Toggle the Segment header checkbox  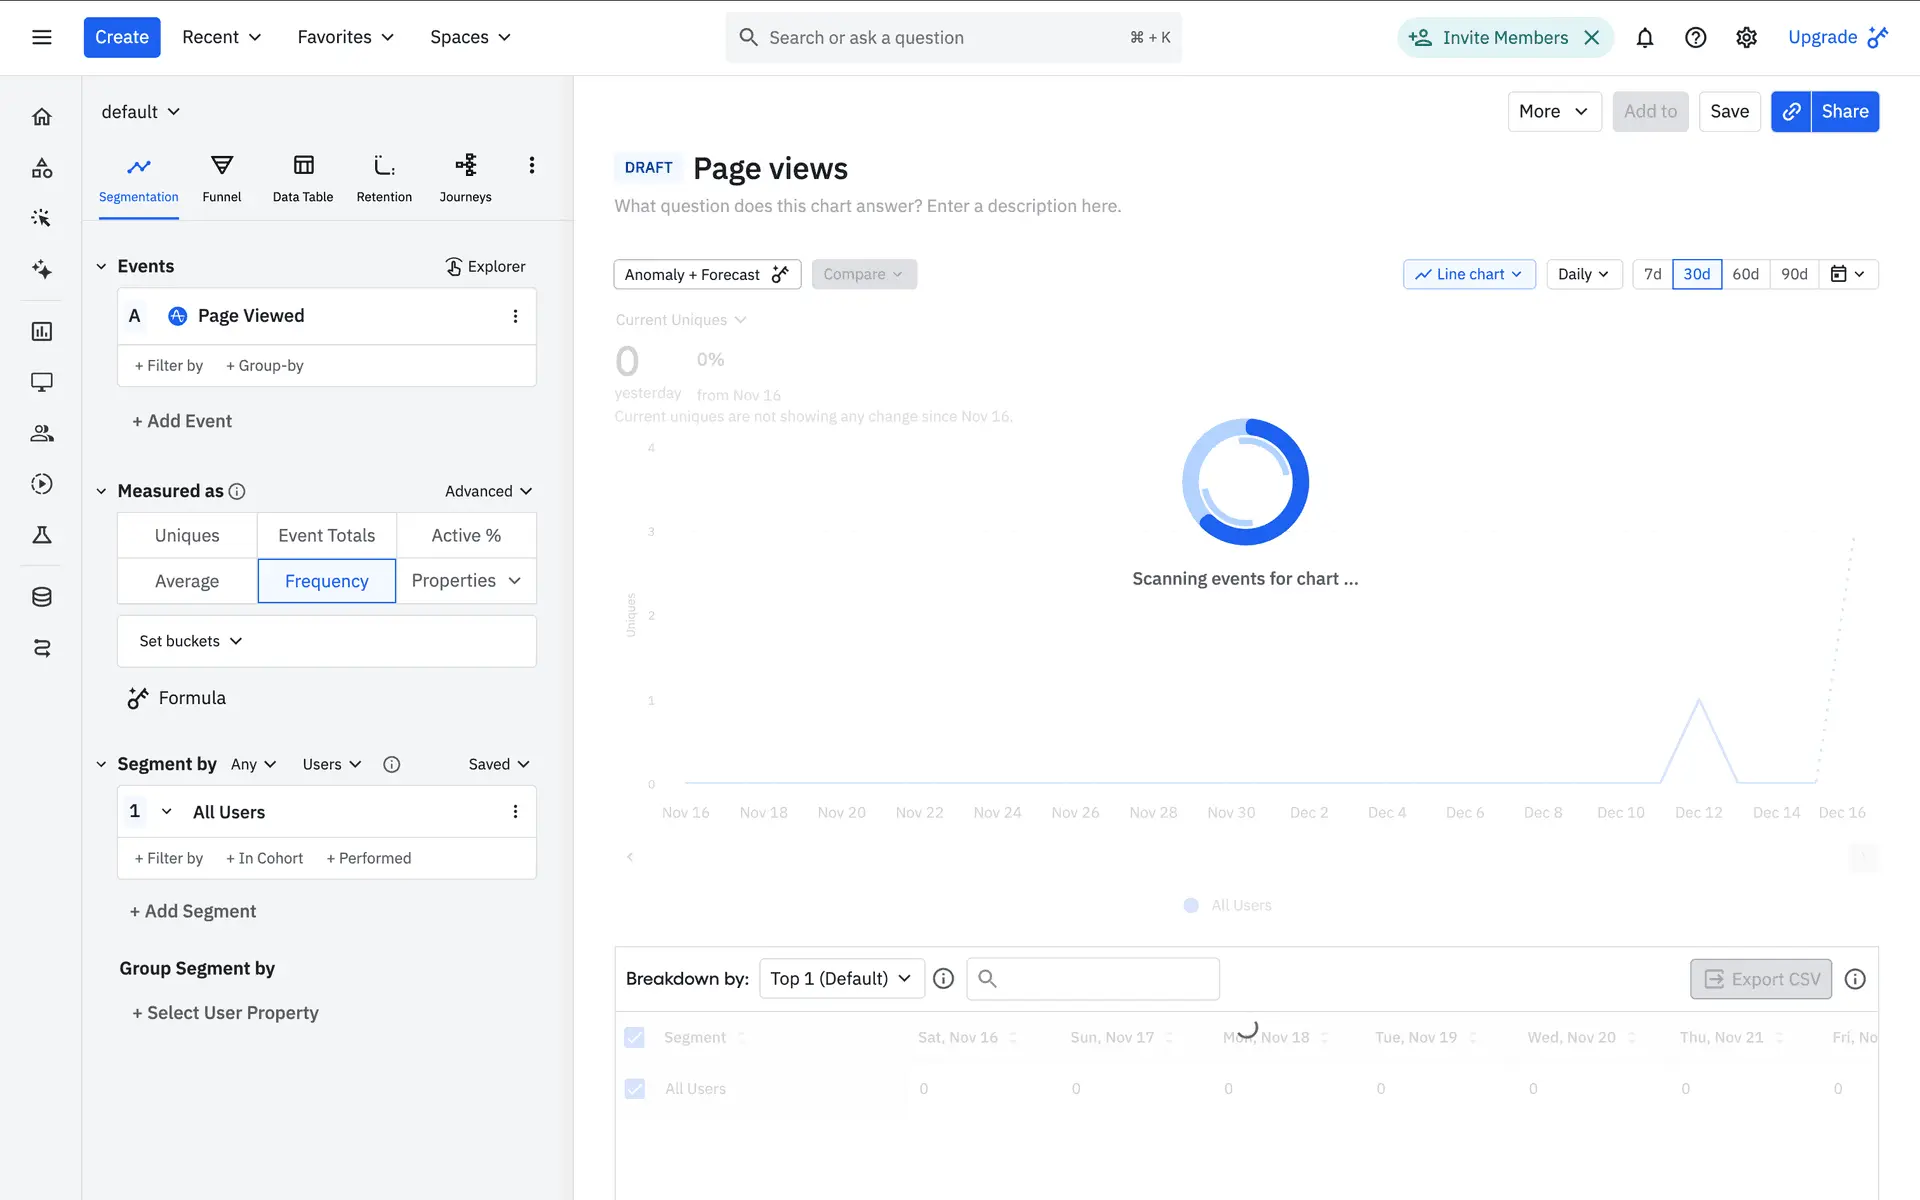point(635,1037)
